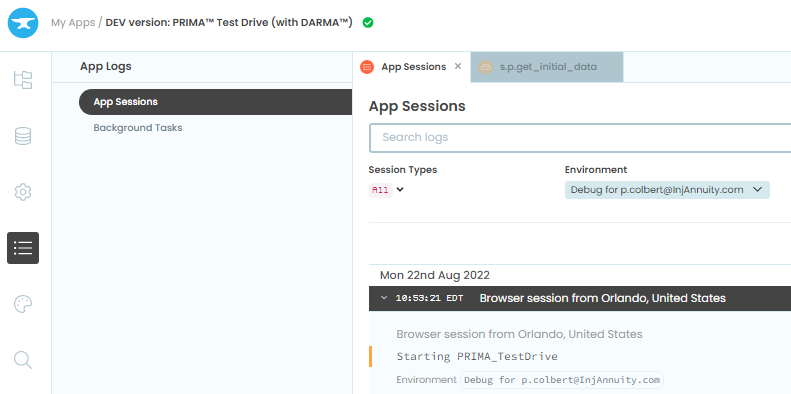Open the Theme palette sidebar icon
791x394 pixels.
23,304
